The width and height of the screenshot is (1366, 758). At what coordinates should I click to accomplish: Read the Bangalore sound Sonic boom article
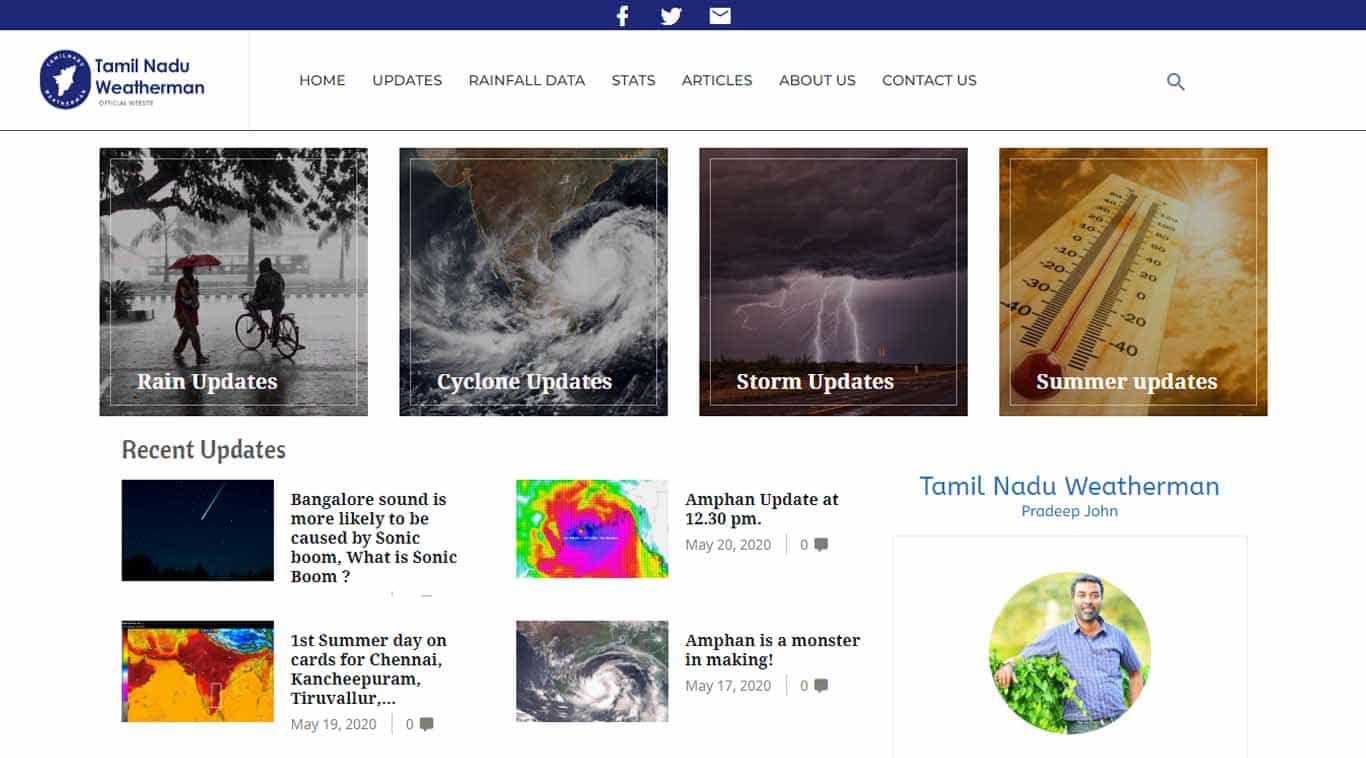point(374,538)
